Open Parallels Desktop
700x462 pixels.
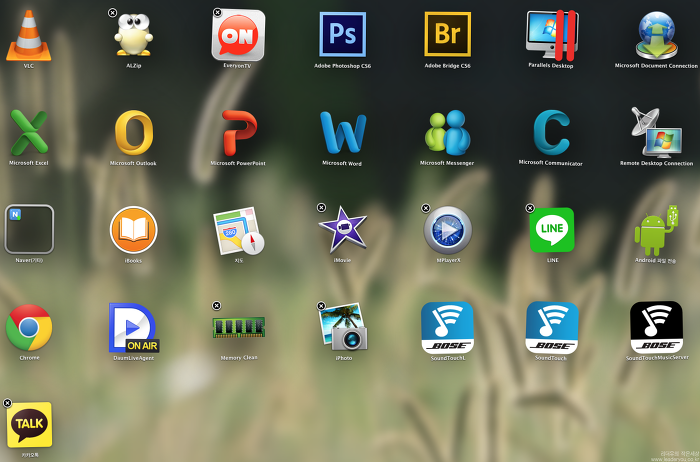552,35
